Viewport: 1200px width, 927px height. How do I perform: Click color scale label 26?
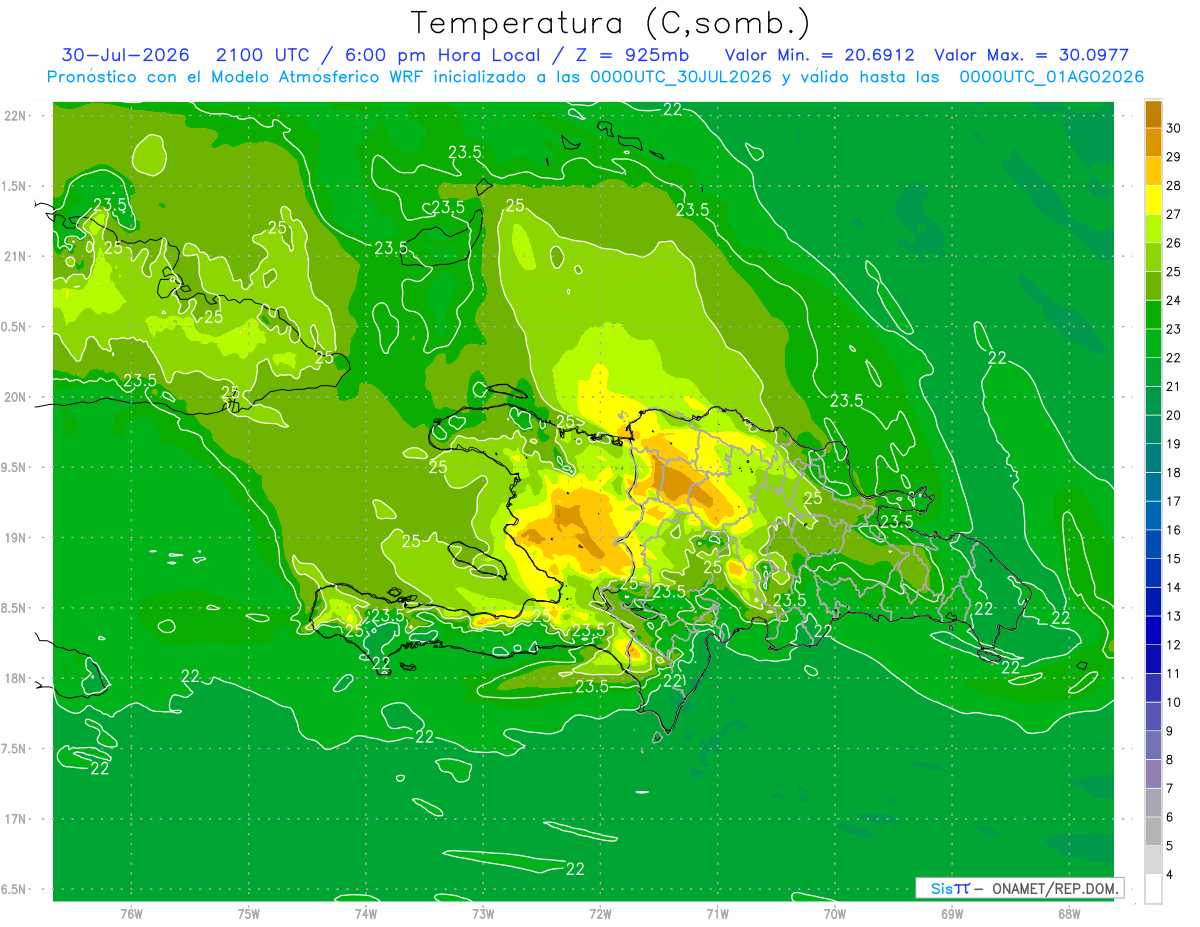coord(1174,243)
